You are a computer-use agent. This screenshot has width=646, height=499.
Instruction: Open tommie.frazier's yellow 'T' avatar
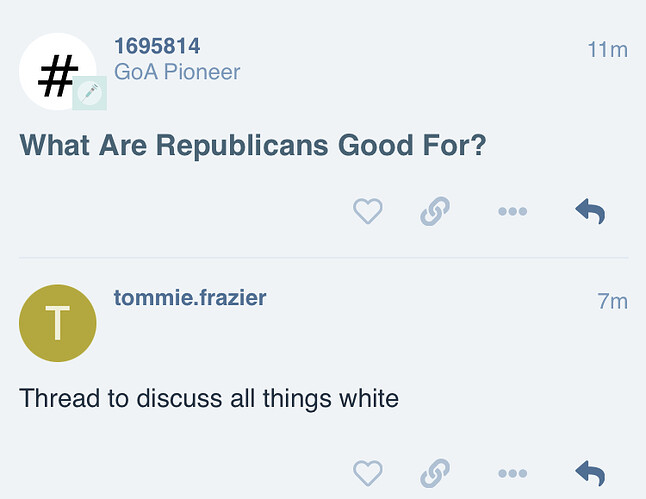pos(58,323)
